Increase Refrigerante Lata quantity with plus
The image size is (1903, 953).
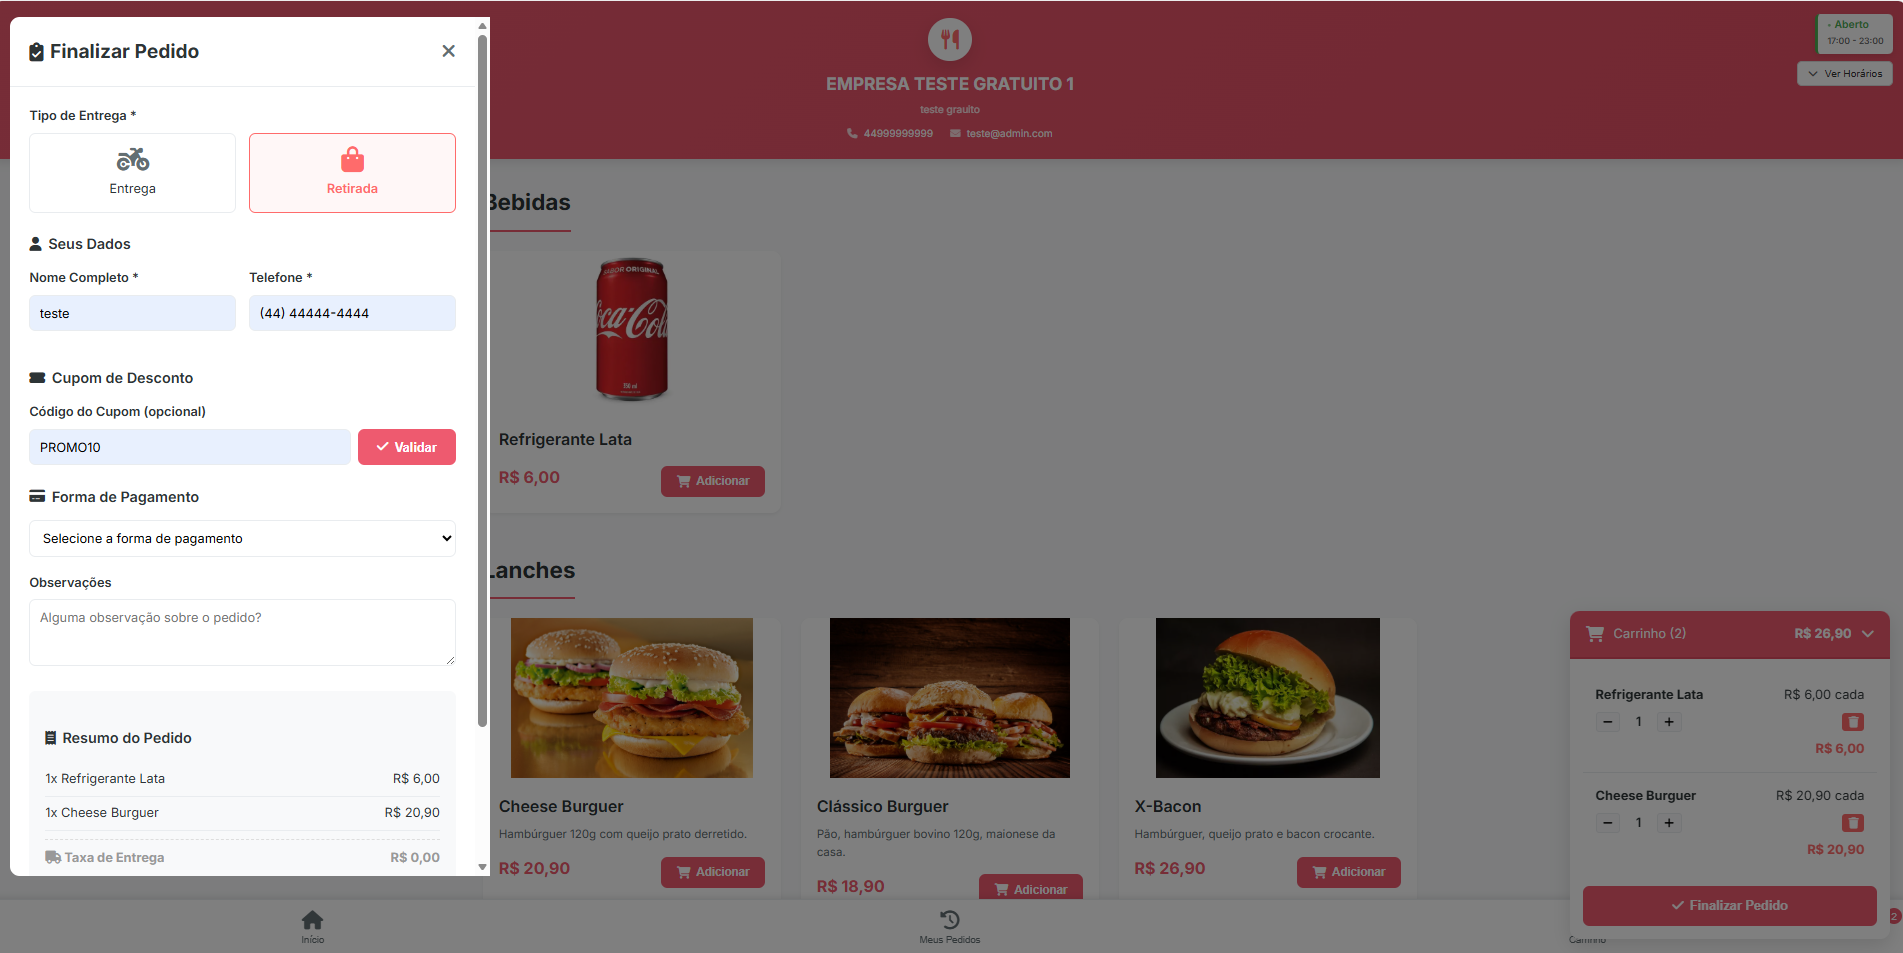[1669, 722]
